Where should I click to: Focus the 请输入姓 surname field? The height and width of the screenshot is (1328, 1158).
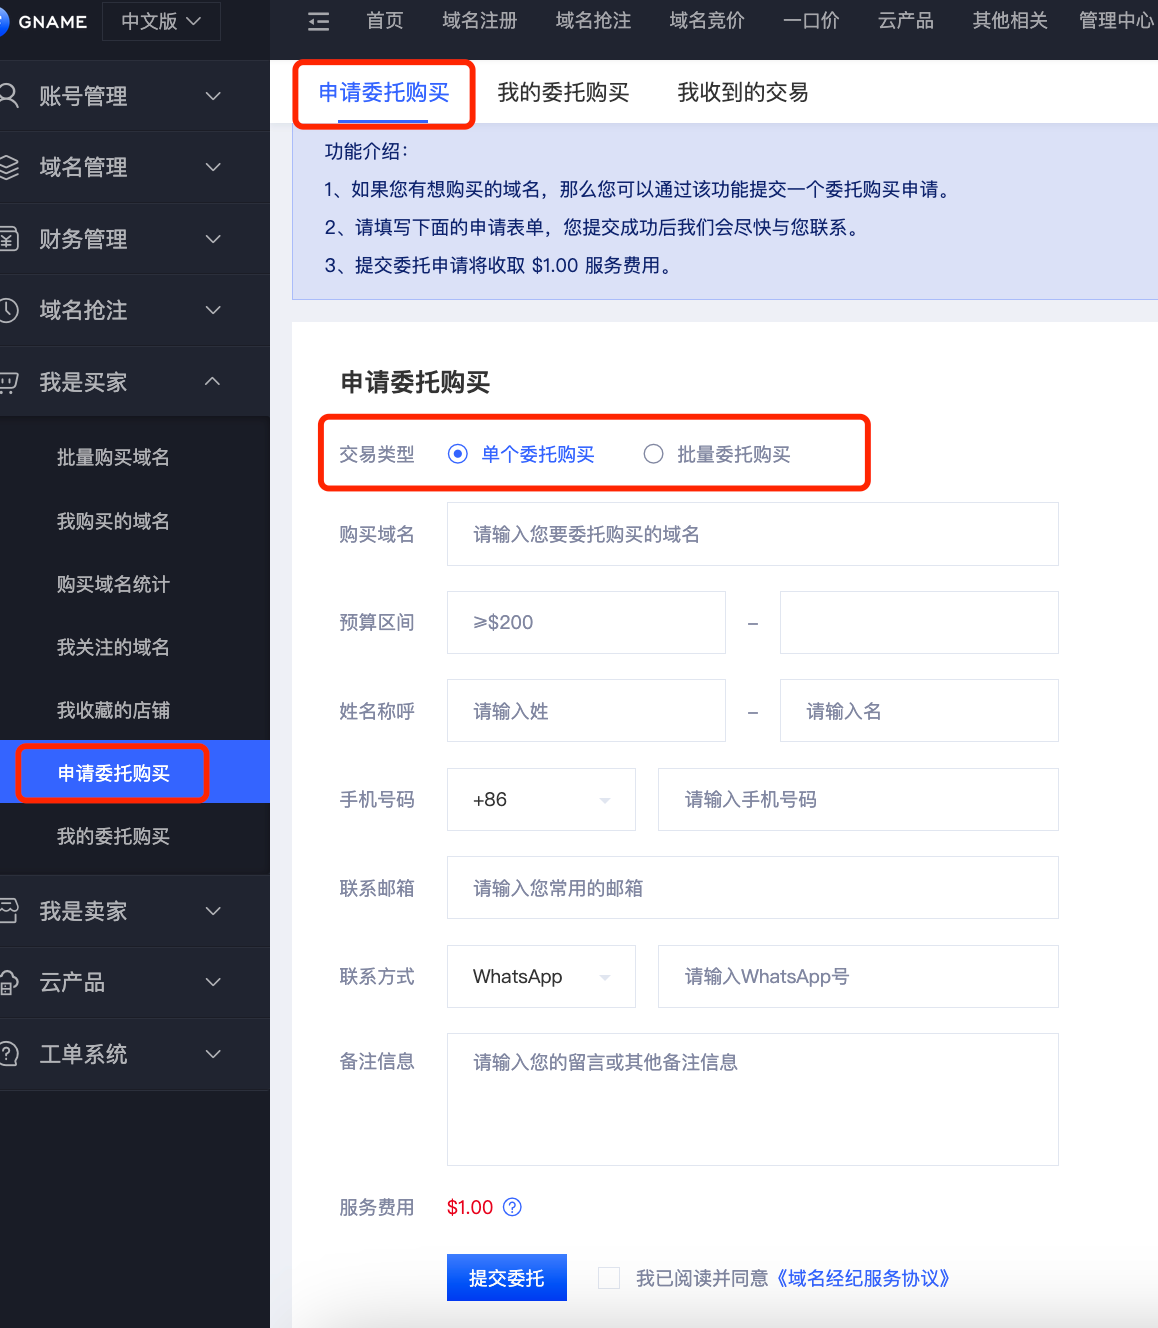point(586,711)
